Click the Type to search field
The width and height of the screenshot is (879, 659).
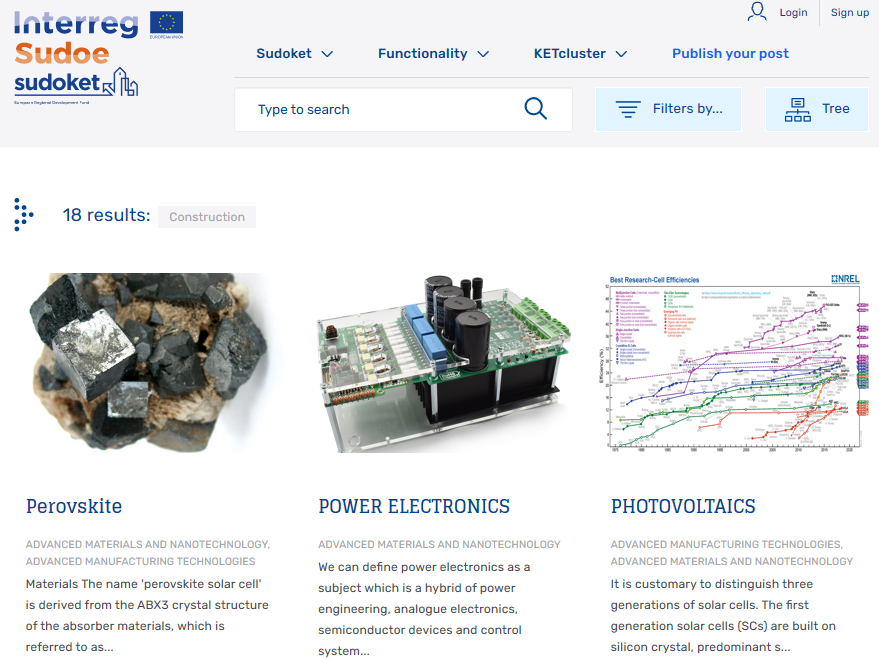tap(380, 110)
